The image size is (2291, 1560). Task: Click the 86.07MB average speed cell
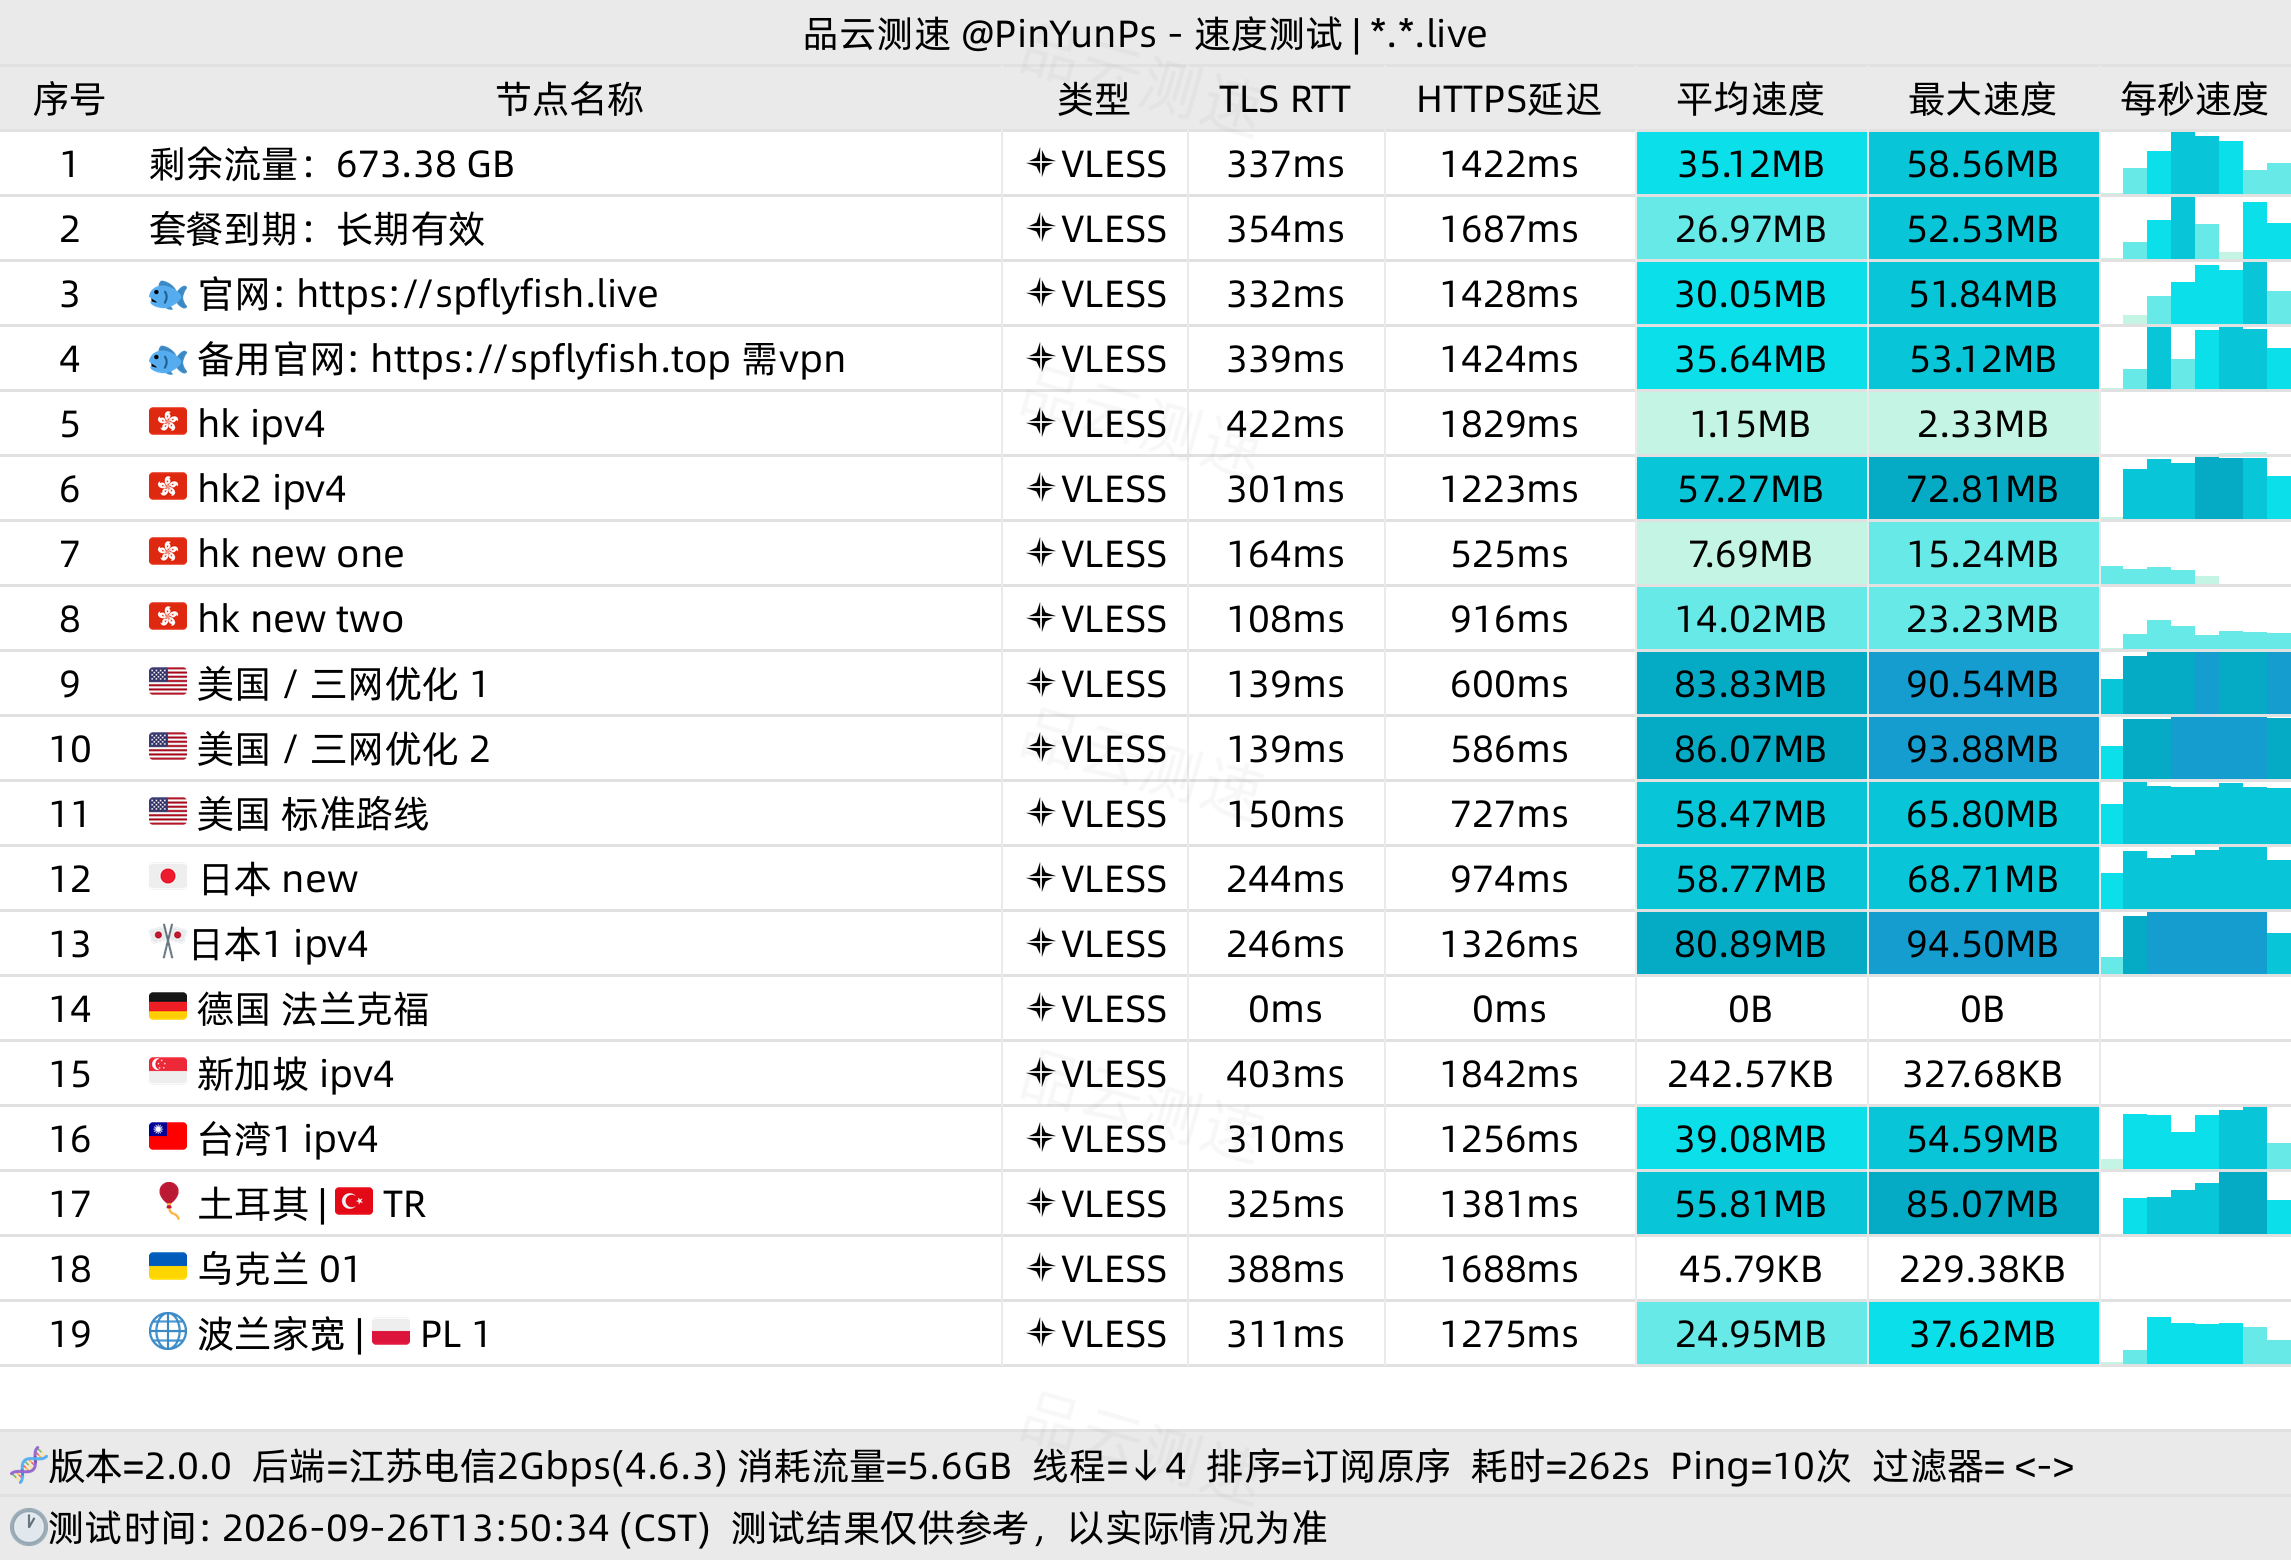point(1751,748)
